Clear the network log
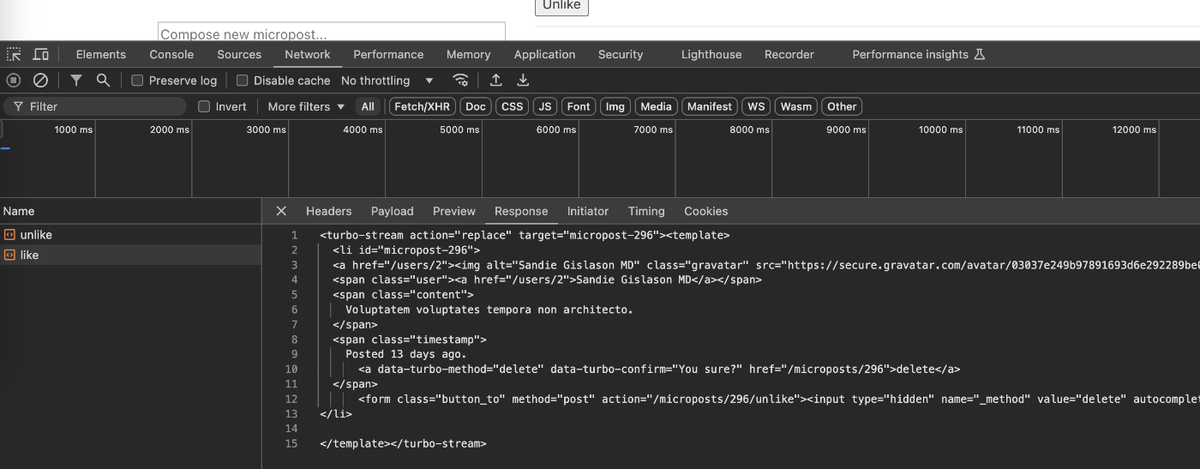Image resolution: width=1200 pixels, height=469 pixels. (41, 81)
